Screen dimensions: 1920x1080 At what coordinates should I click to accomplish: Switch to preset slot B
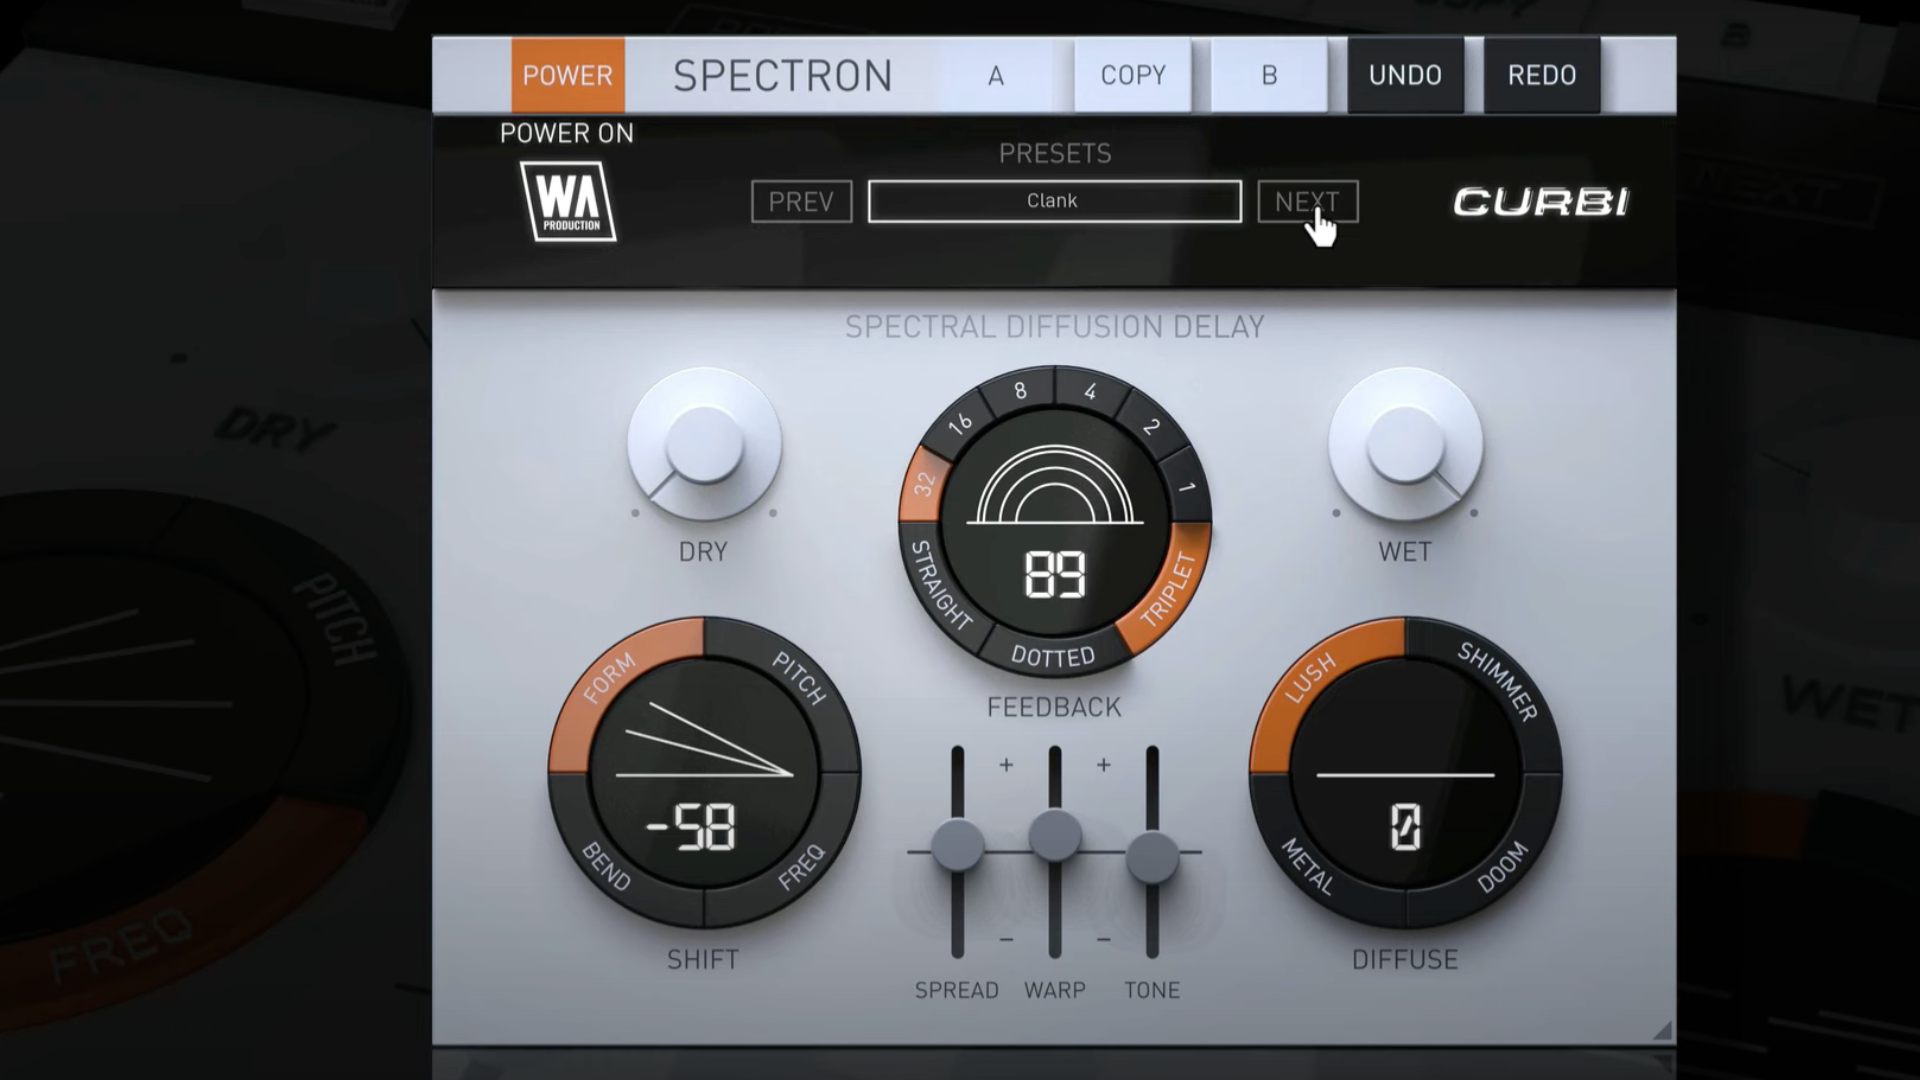point(1268,75)
